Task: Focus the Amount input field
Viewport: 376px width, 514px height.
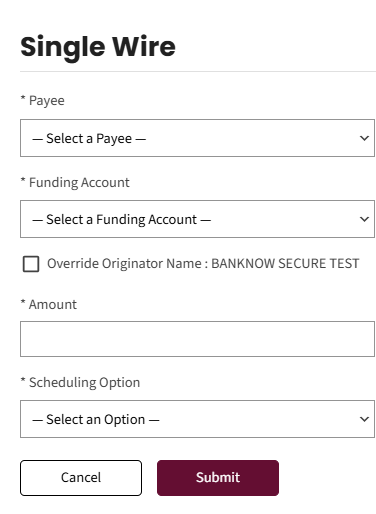Action: 197,339
